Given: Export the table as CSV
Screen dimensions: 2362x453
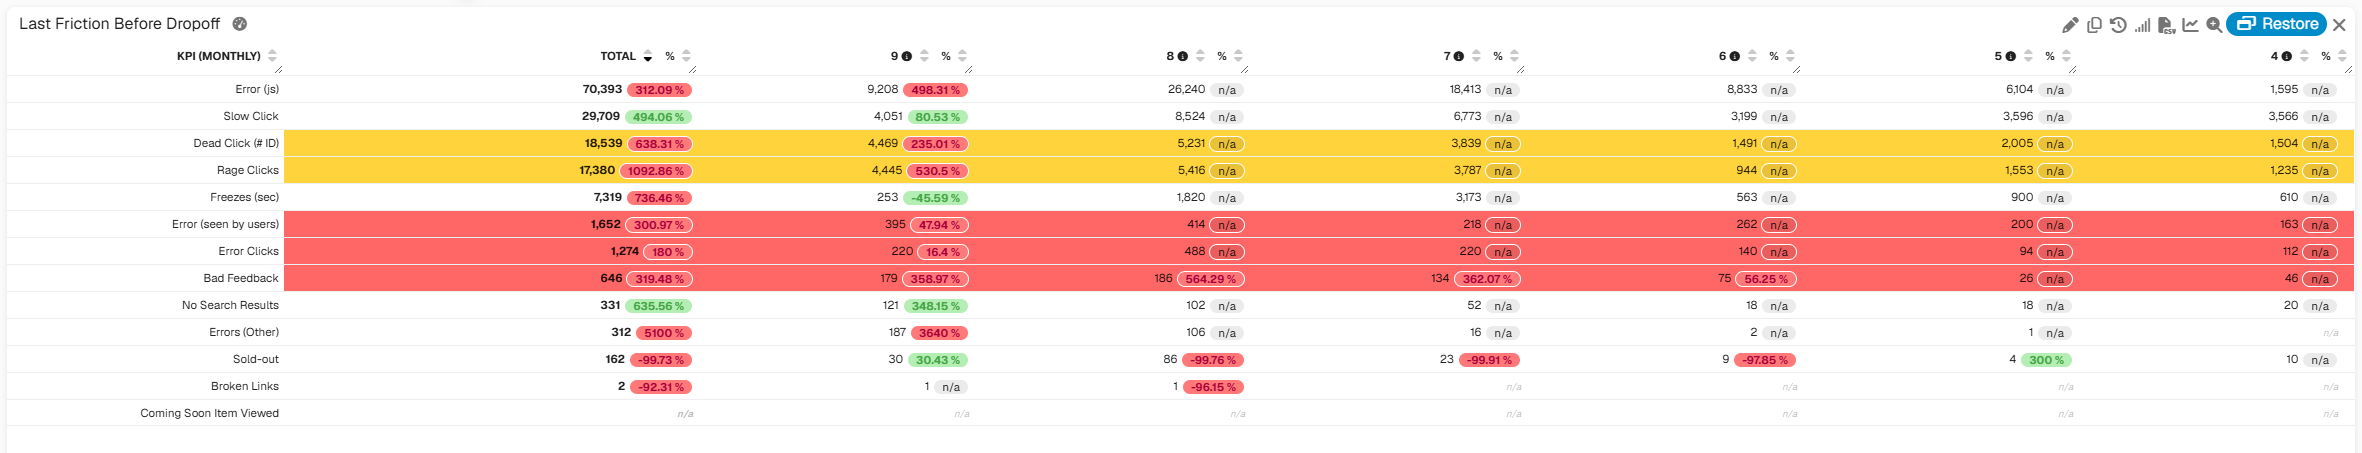Looking at the screenshot, I should [x=2166, y=25].
